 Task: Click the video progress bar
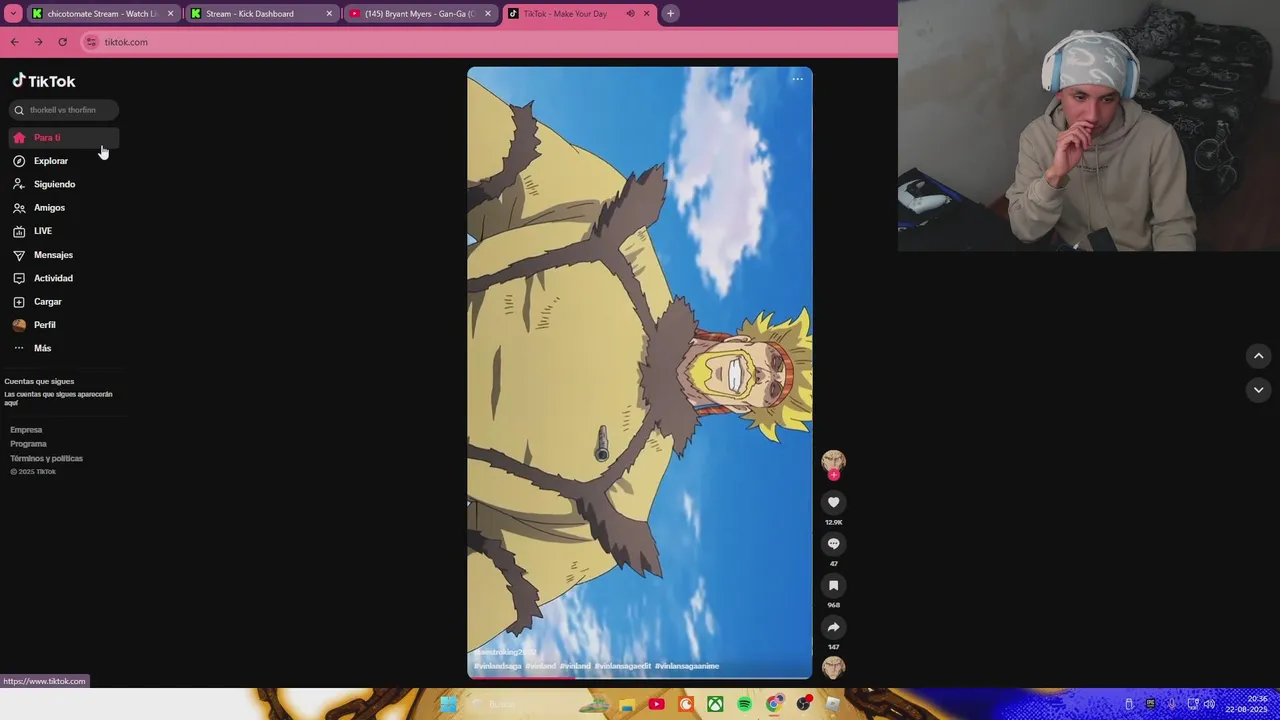point(640,678)
